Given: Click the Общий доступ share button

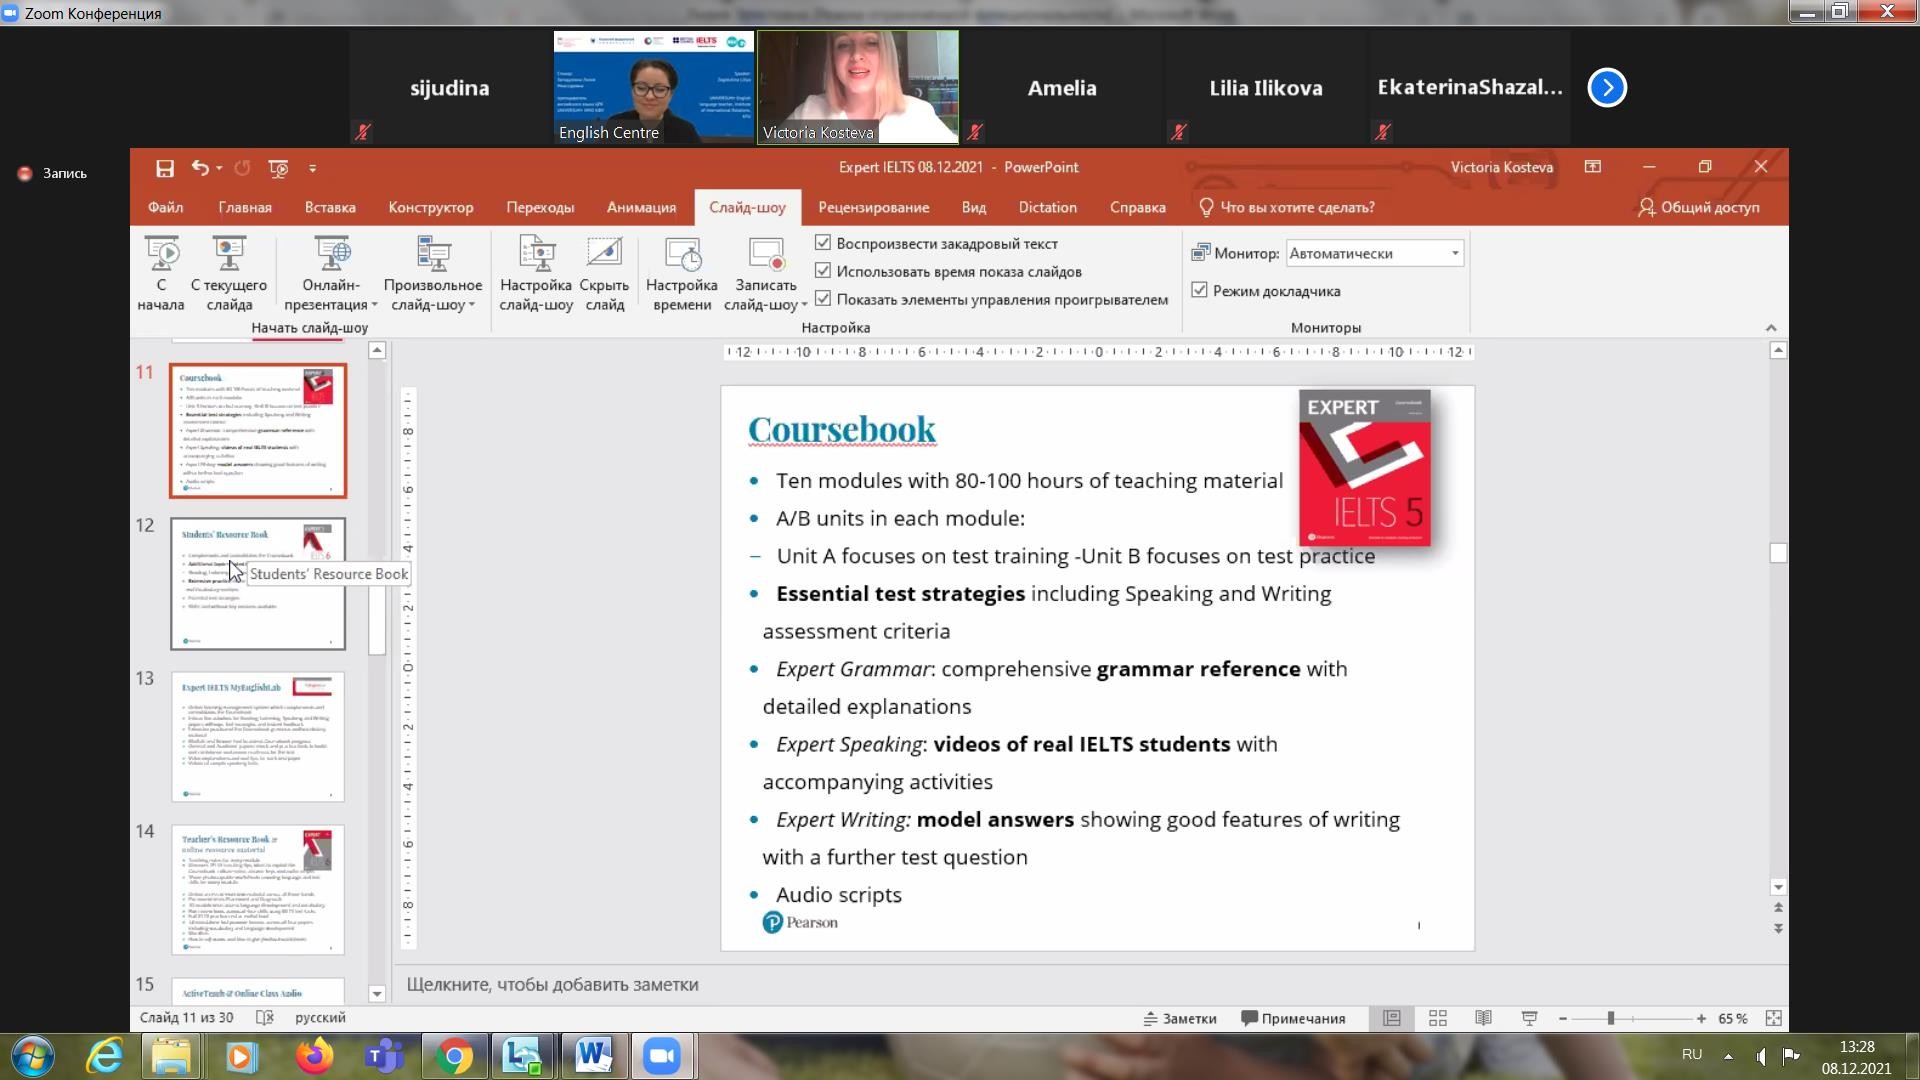Looking at the screenshot, I should pos(1698,207).
